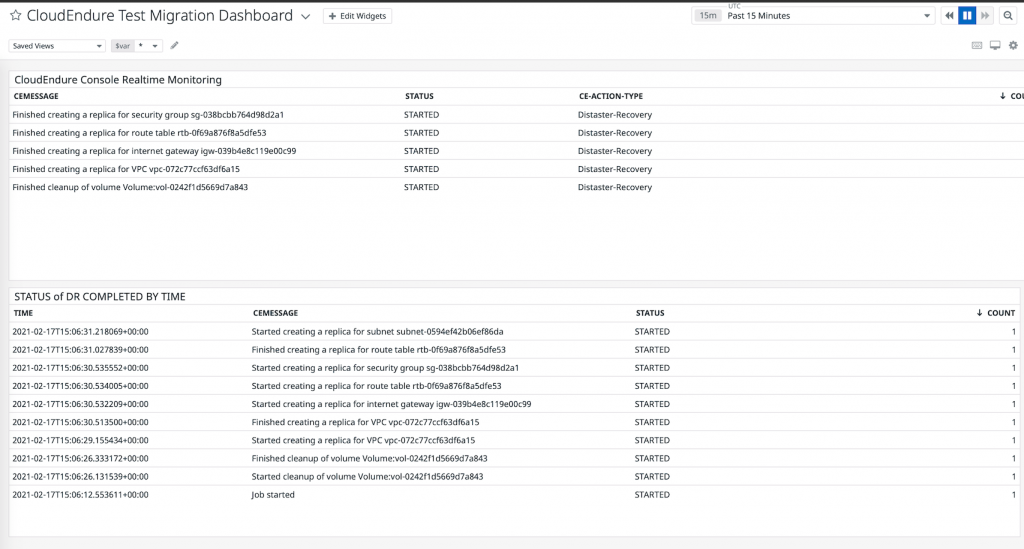
Task: Click Distaster-Recovery in the security group row
Action: (x=615, y=115)
